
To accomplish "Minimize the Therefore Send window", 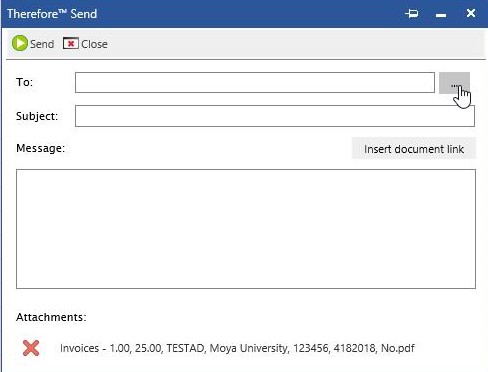I will (441, 15).
